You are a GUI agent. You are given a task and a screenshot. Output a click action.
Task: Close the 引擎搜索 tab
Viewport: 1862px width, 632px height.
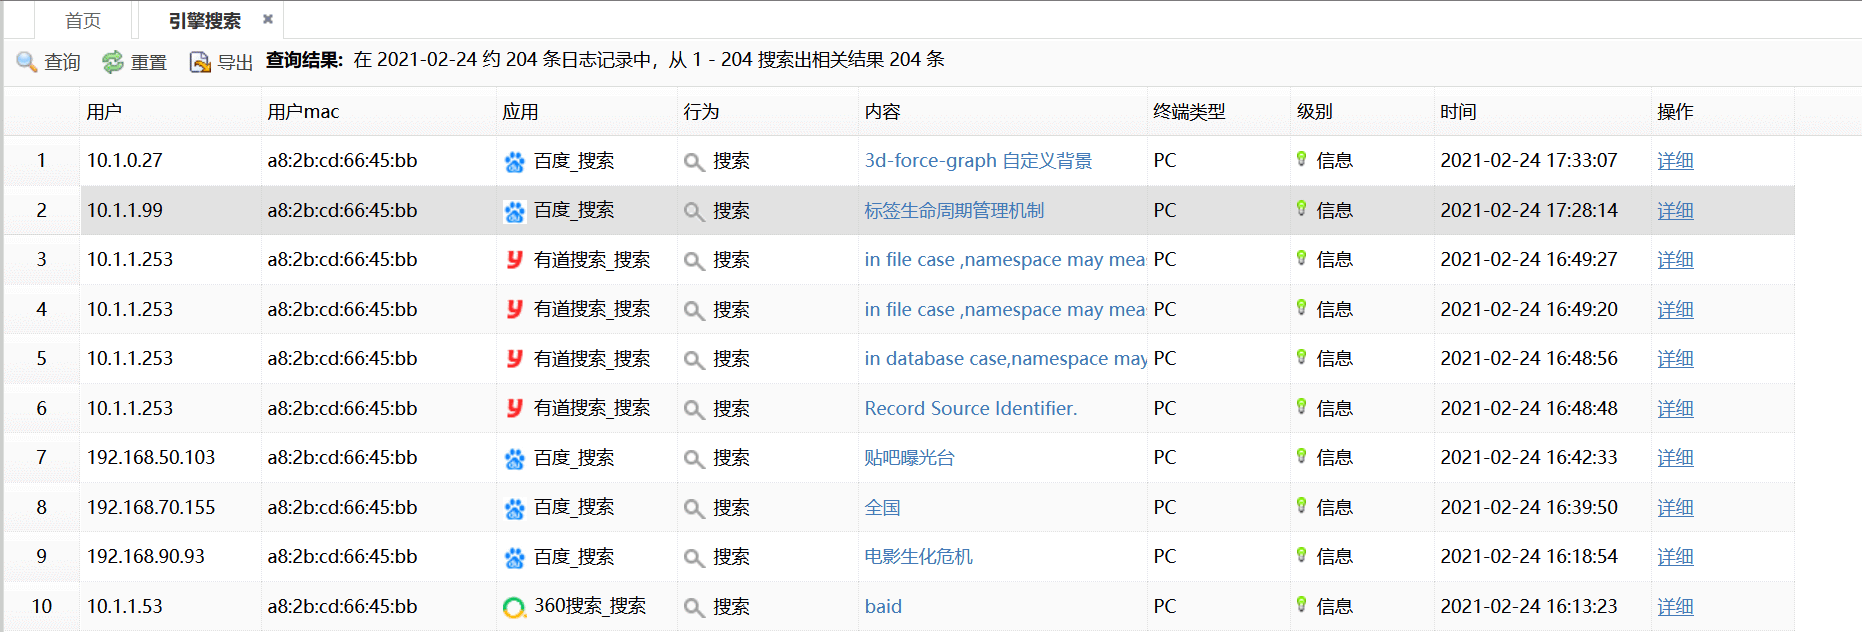pos(268,19)
